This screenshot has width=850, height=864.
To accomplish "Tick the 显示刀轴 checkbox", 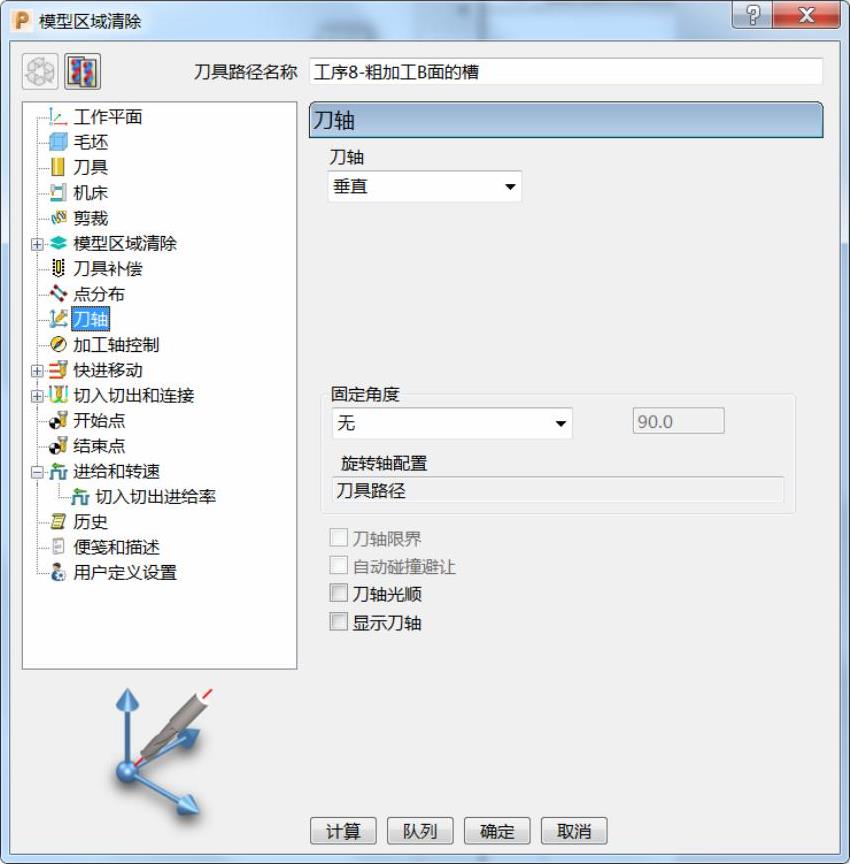I will tap(338, 622).
